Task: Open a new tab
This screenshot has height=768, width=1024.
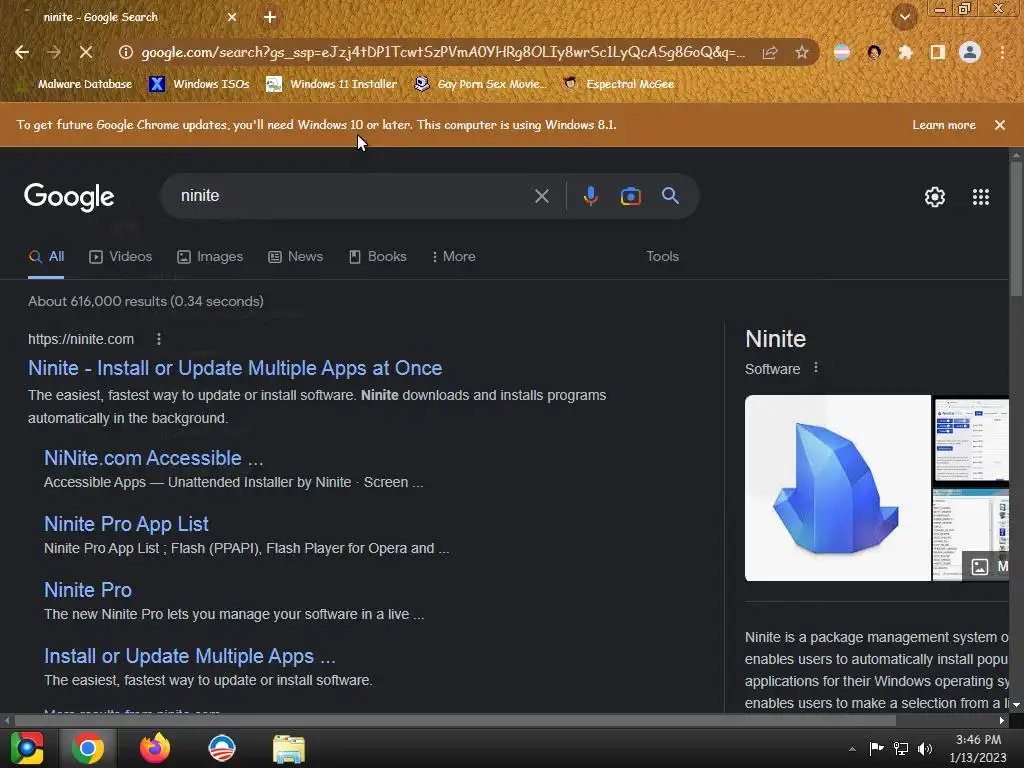Action: coord(270,17)
